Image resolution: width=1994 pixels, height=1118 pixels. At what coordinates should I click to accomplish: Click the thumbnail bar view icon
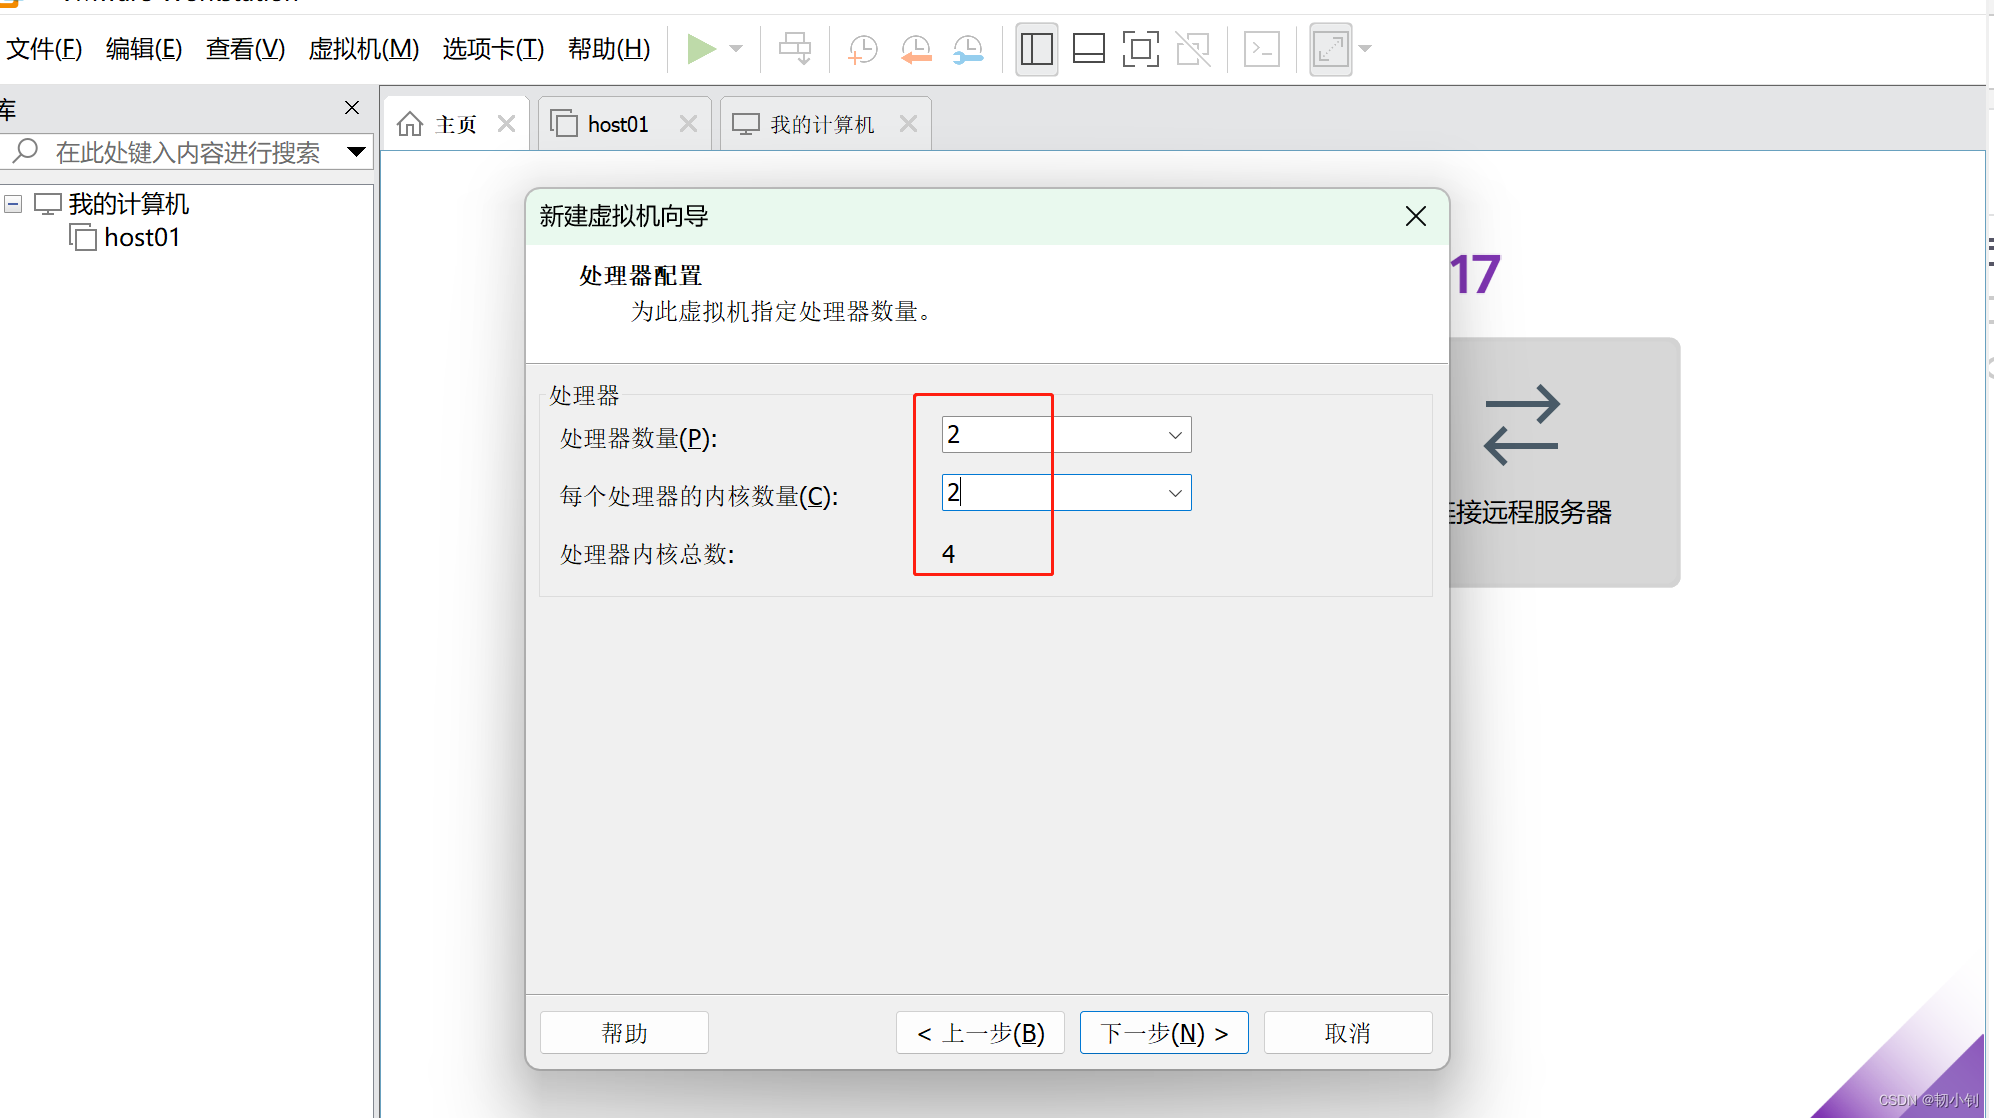click(1088, 48)
